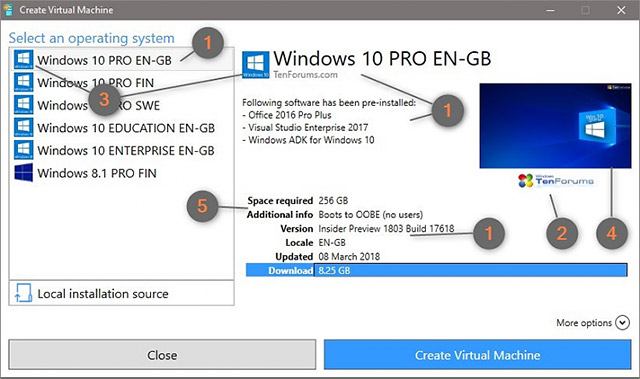This screenshot has height=379, width=640.
Task: Click the 'Version' label
Action: (x=296, y=228)
